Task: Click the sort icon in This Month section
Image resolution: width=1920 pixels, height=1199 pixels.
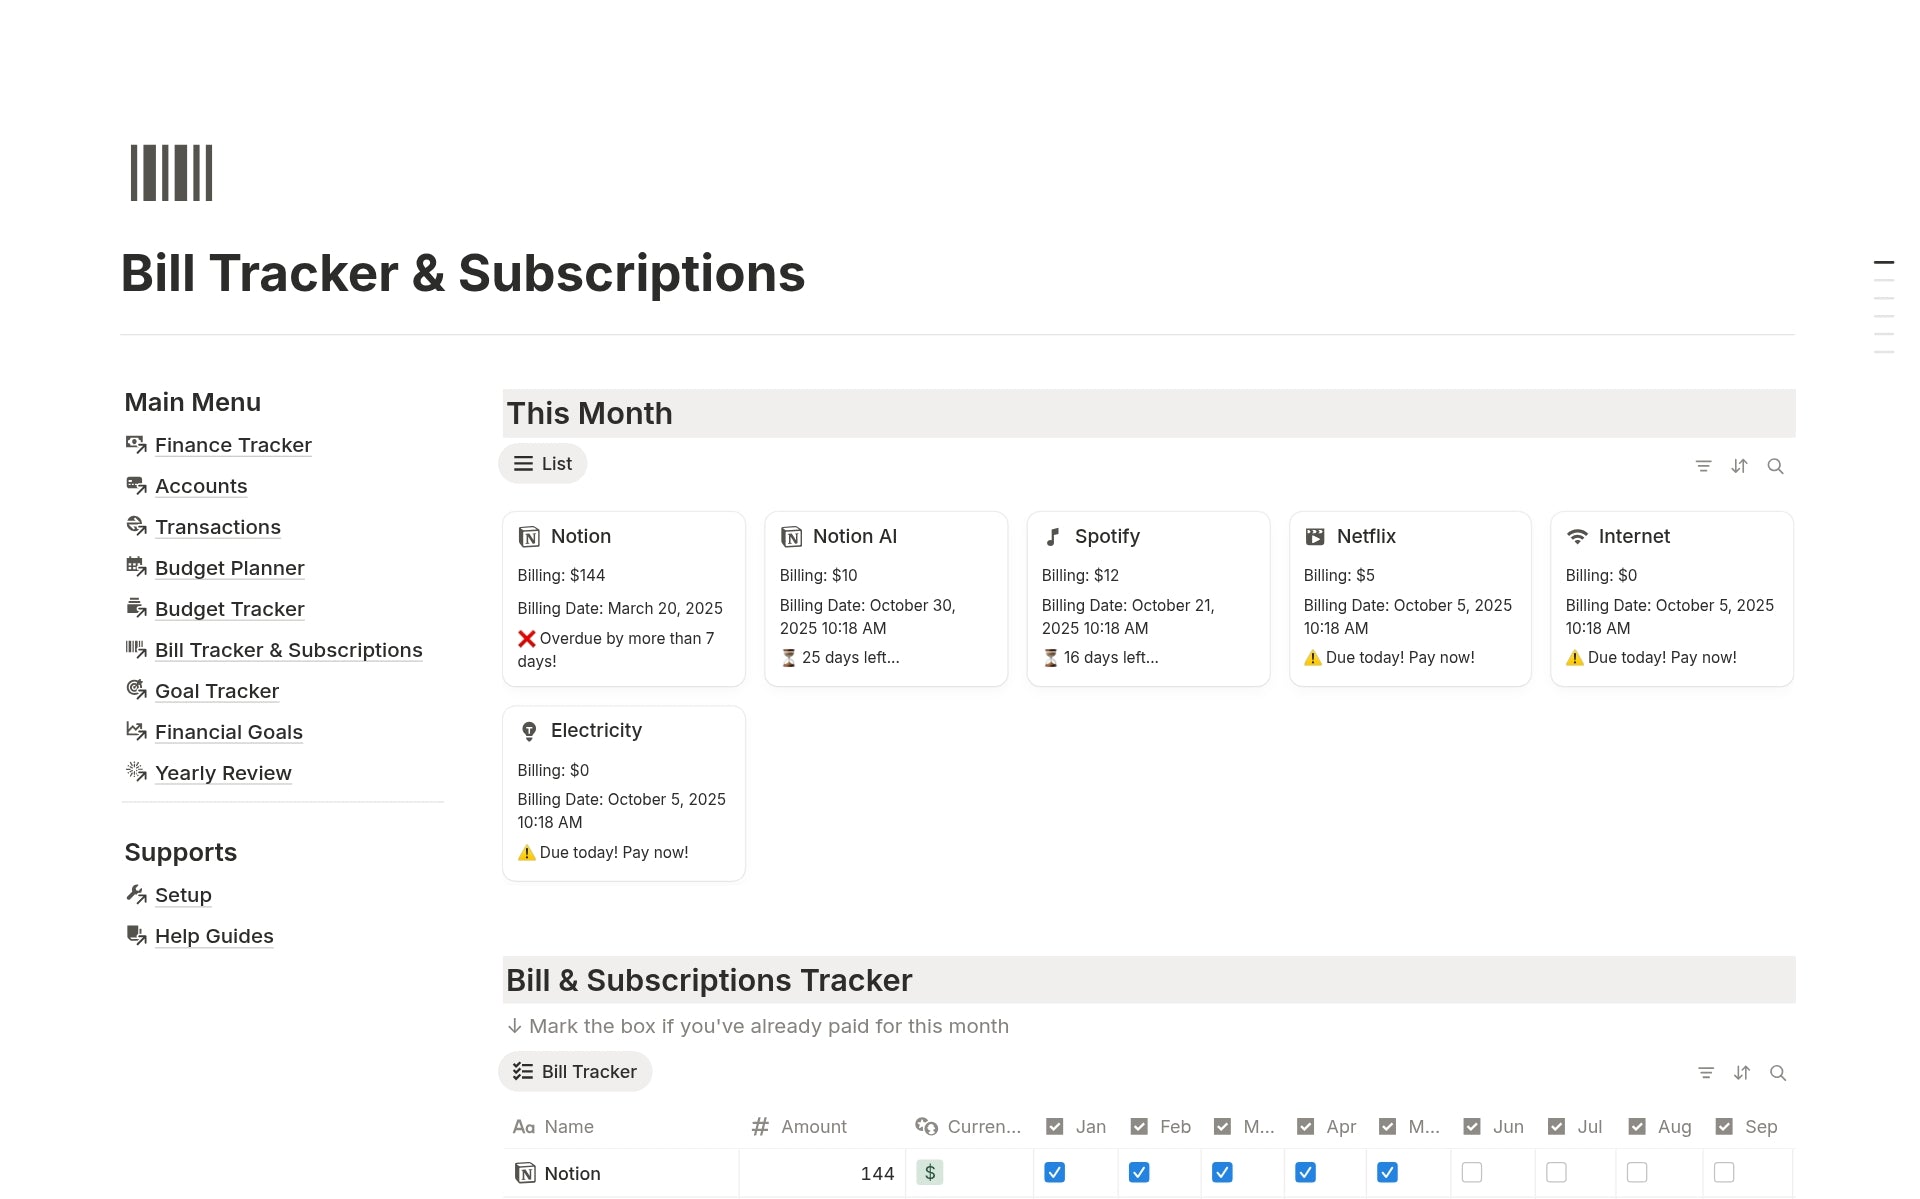Action: click(x=1739, y=466)
